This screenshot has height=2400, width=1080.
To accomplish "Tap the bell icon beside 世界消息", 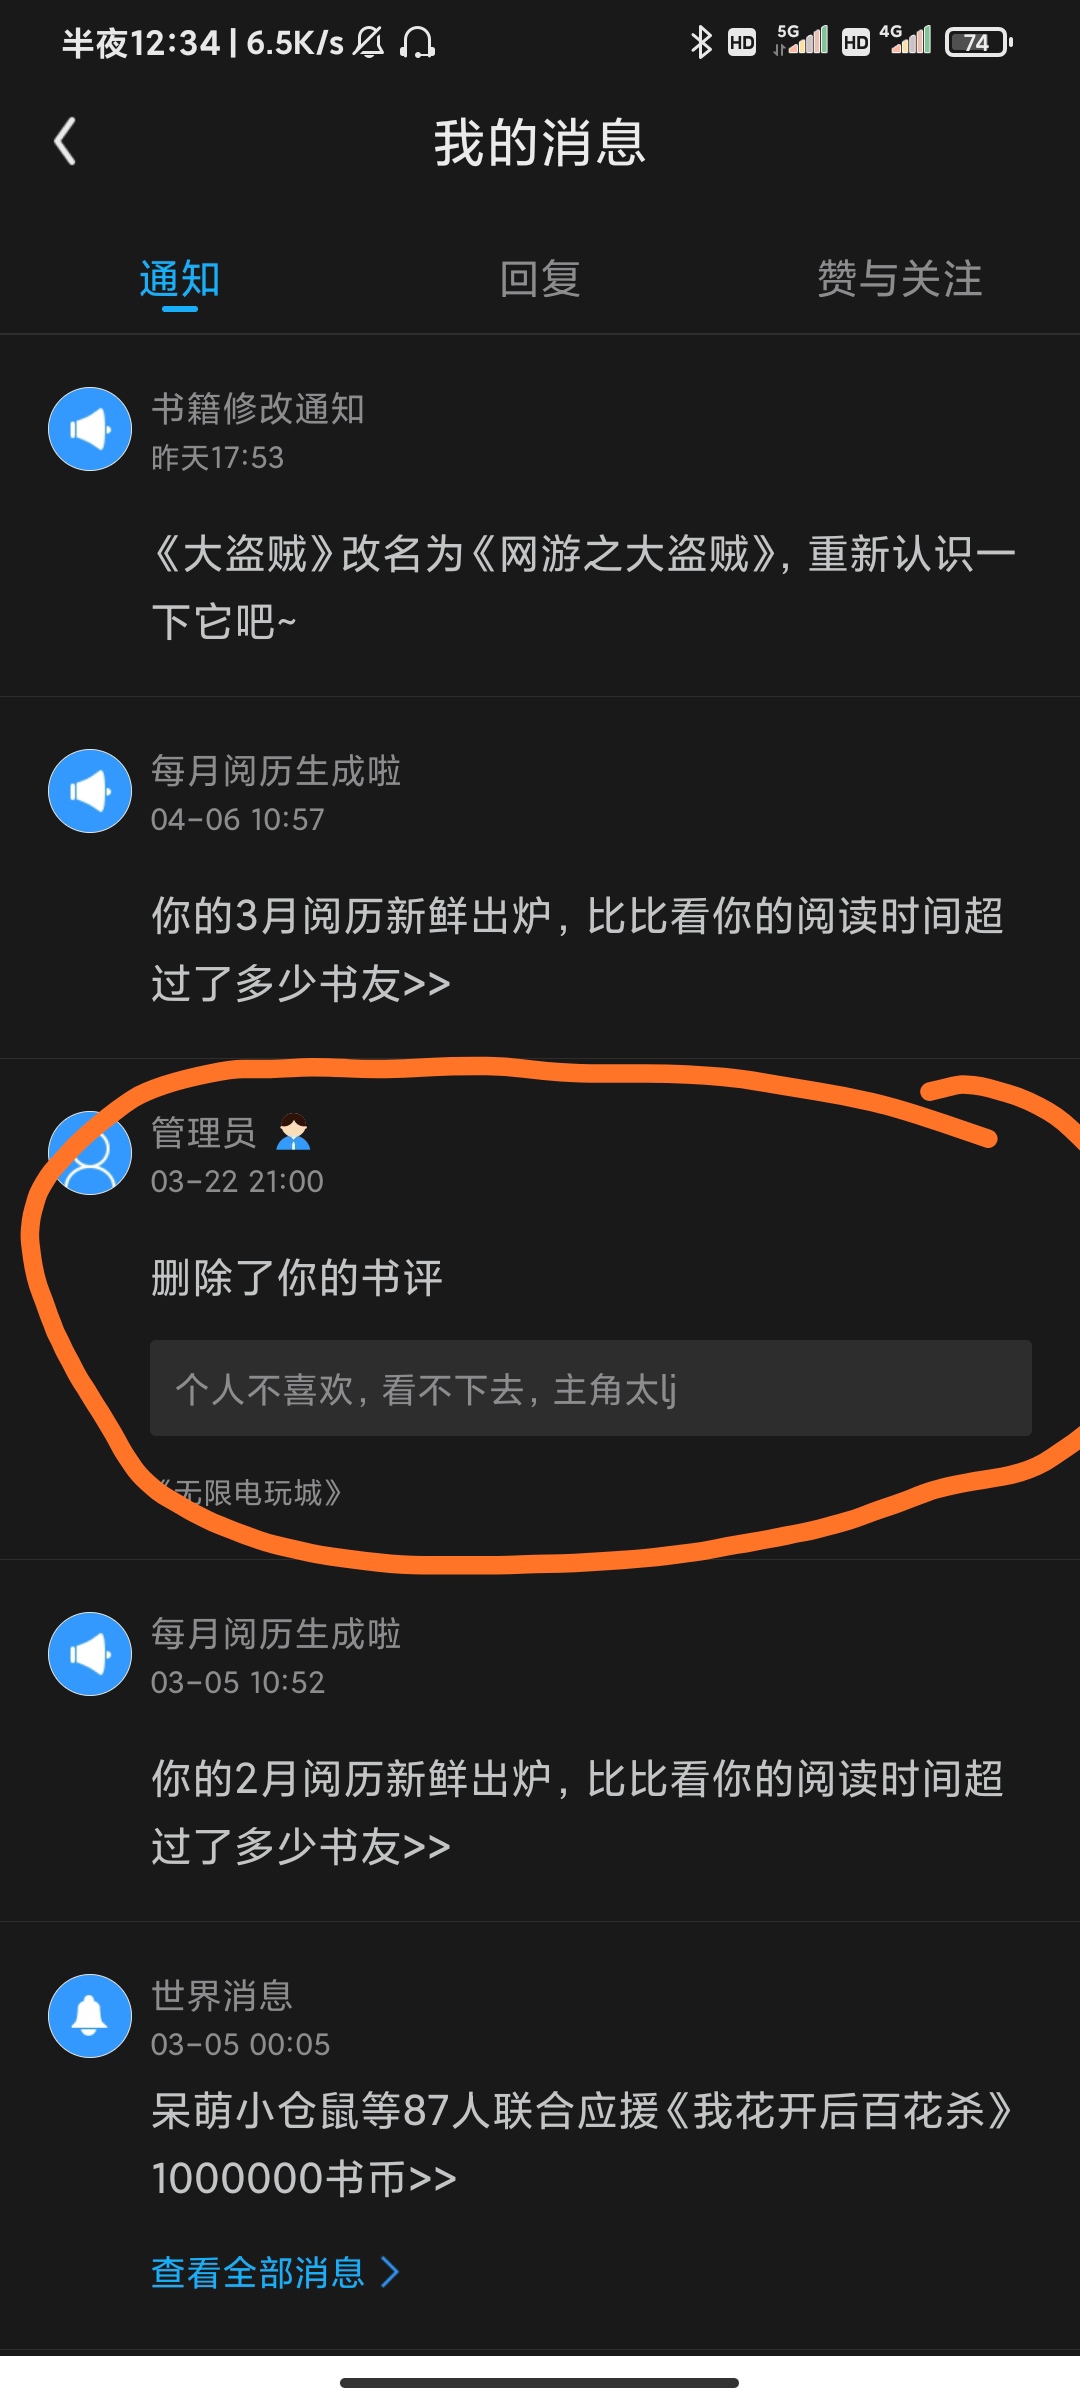I will [x=90, y=2016].
